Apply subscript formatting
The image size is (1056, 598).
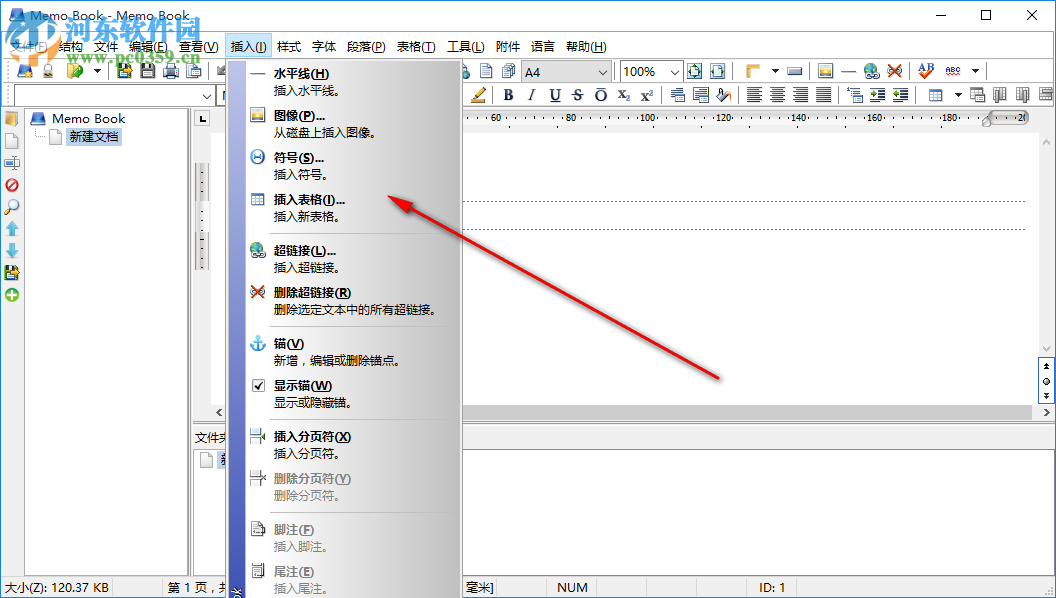coord(624,95)
